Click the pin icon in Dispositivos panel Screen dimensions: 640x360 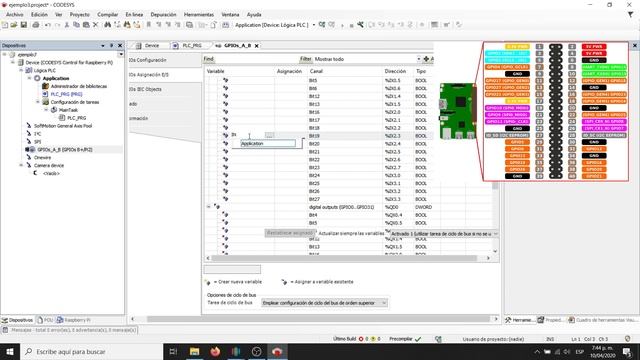tap(111, 45)
